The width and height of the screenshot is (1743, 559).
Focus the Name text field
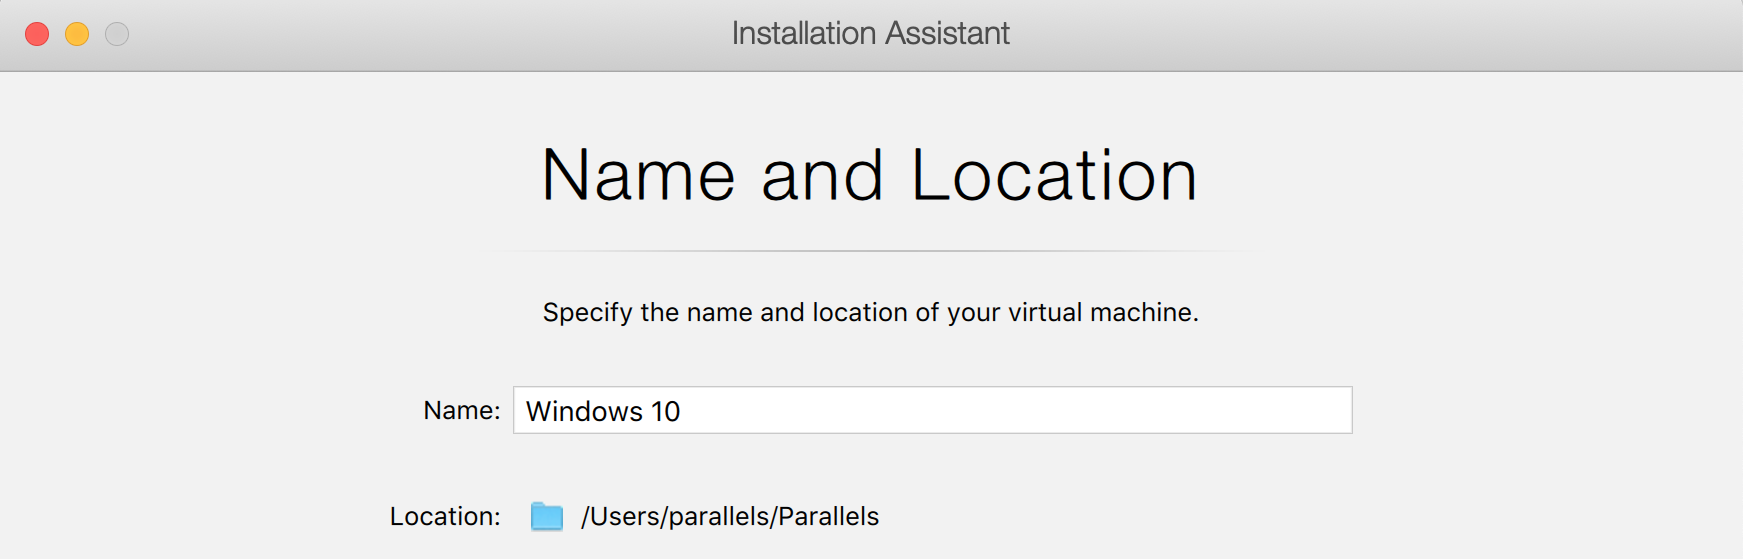tap(932, 410)
